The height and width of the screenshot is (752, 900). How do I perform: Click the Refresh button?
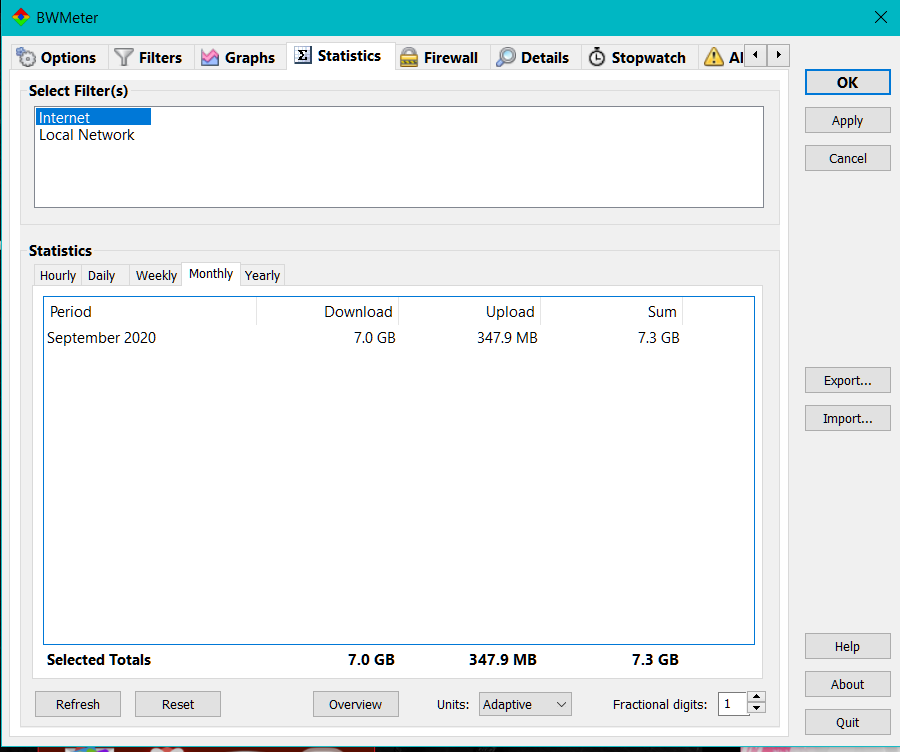pos(77,704)
